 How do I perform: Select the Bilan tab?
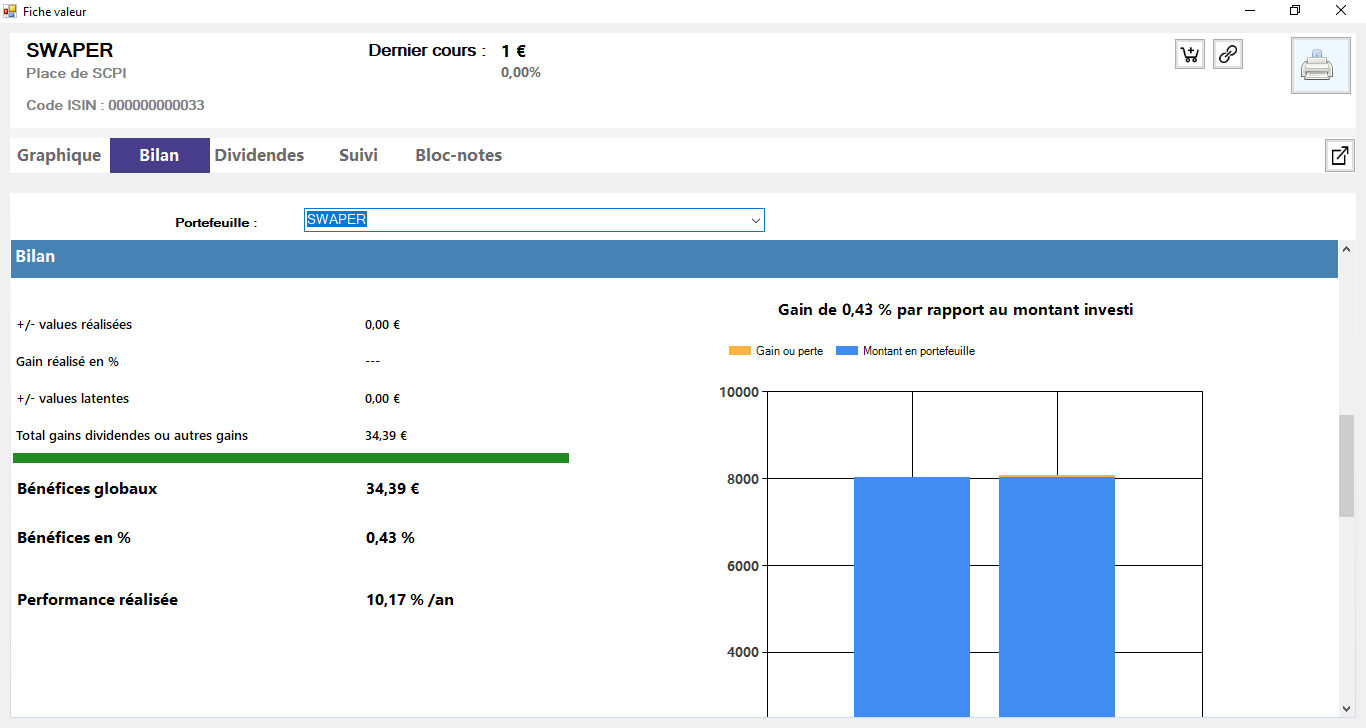(x=159, y=156)
